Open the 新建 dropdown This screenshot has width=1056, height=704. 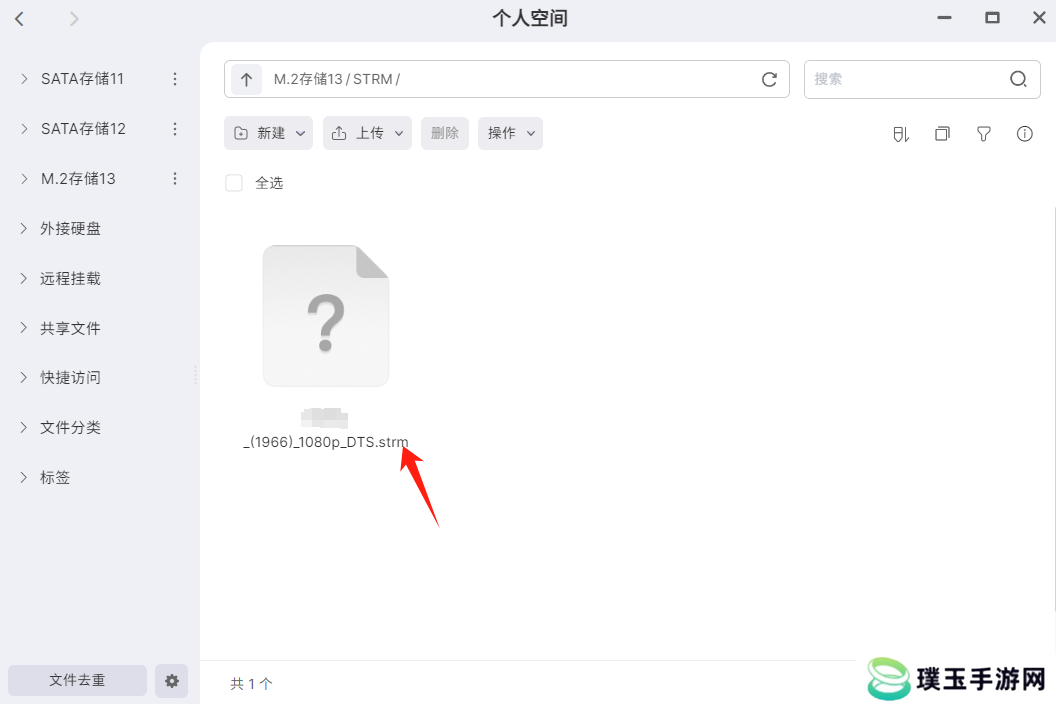[x=268, y=133]
